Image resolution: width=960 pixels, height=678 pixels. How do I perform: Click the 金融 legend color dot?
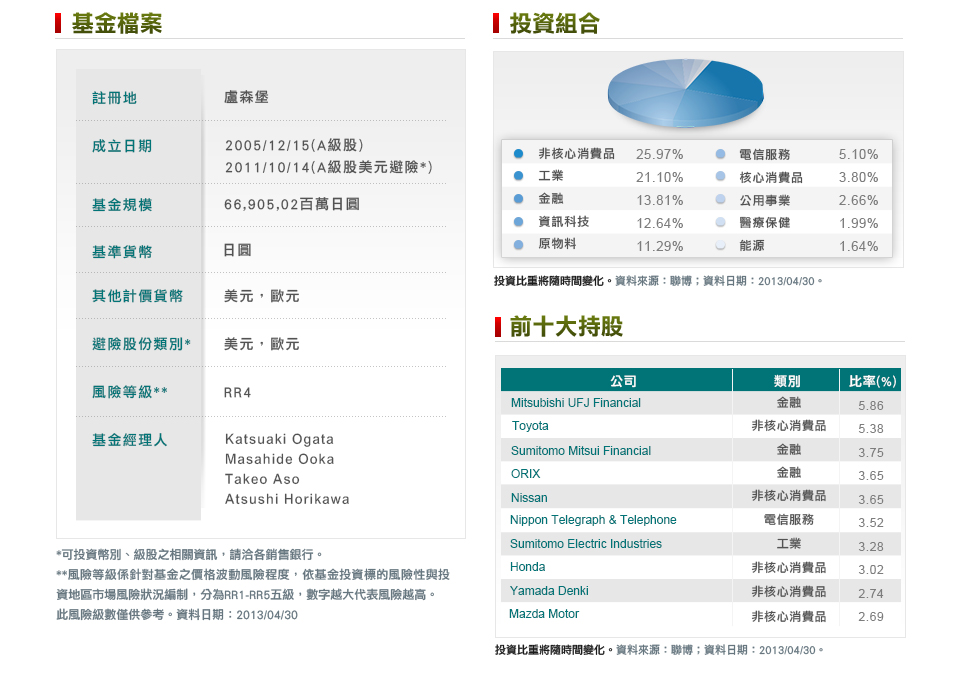(518, 199)
